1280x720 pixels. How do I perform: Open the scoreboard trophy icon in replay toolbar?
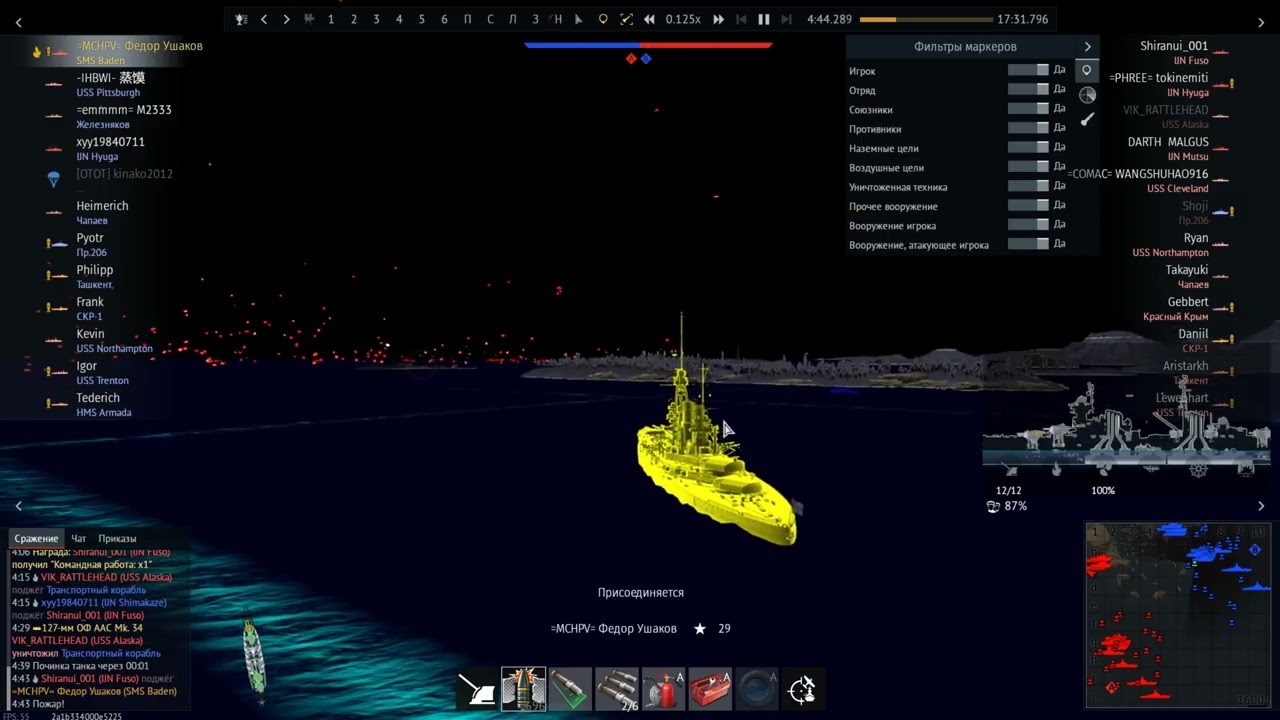[x=241, y=19]
